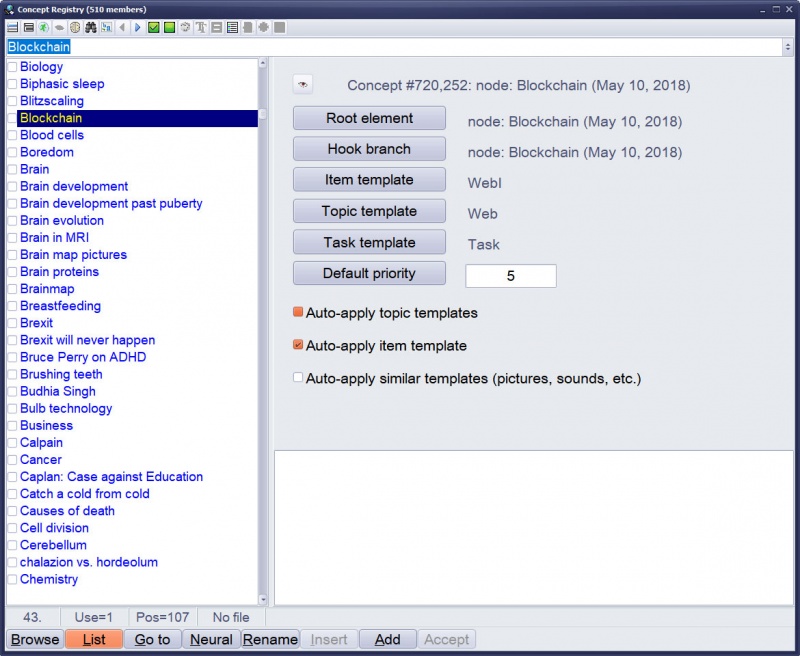The height and width of the screenshot is (656, 800).
Task: Enable Auto-apply similar templates
Action: click(297, 377)
